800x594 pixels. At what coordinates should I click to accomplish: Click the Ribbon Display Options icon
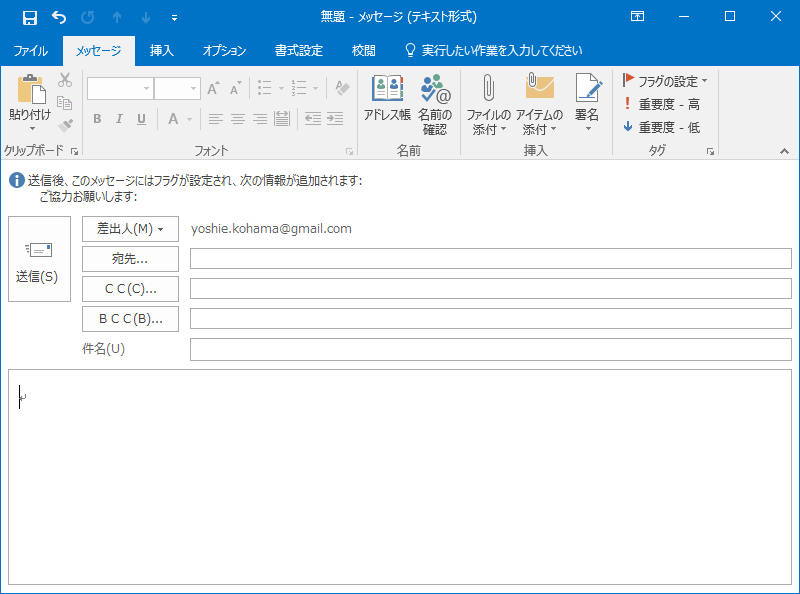(x=637, y=16)
